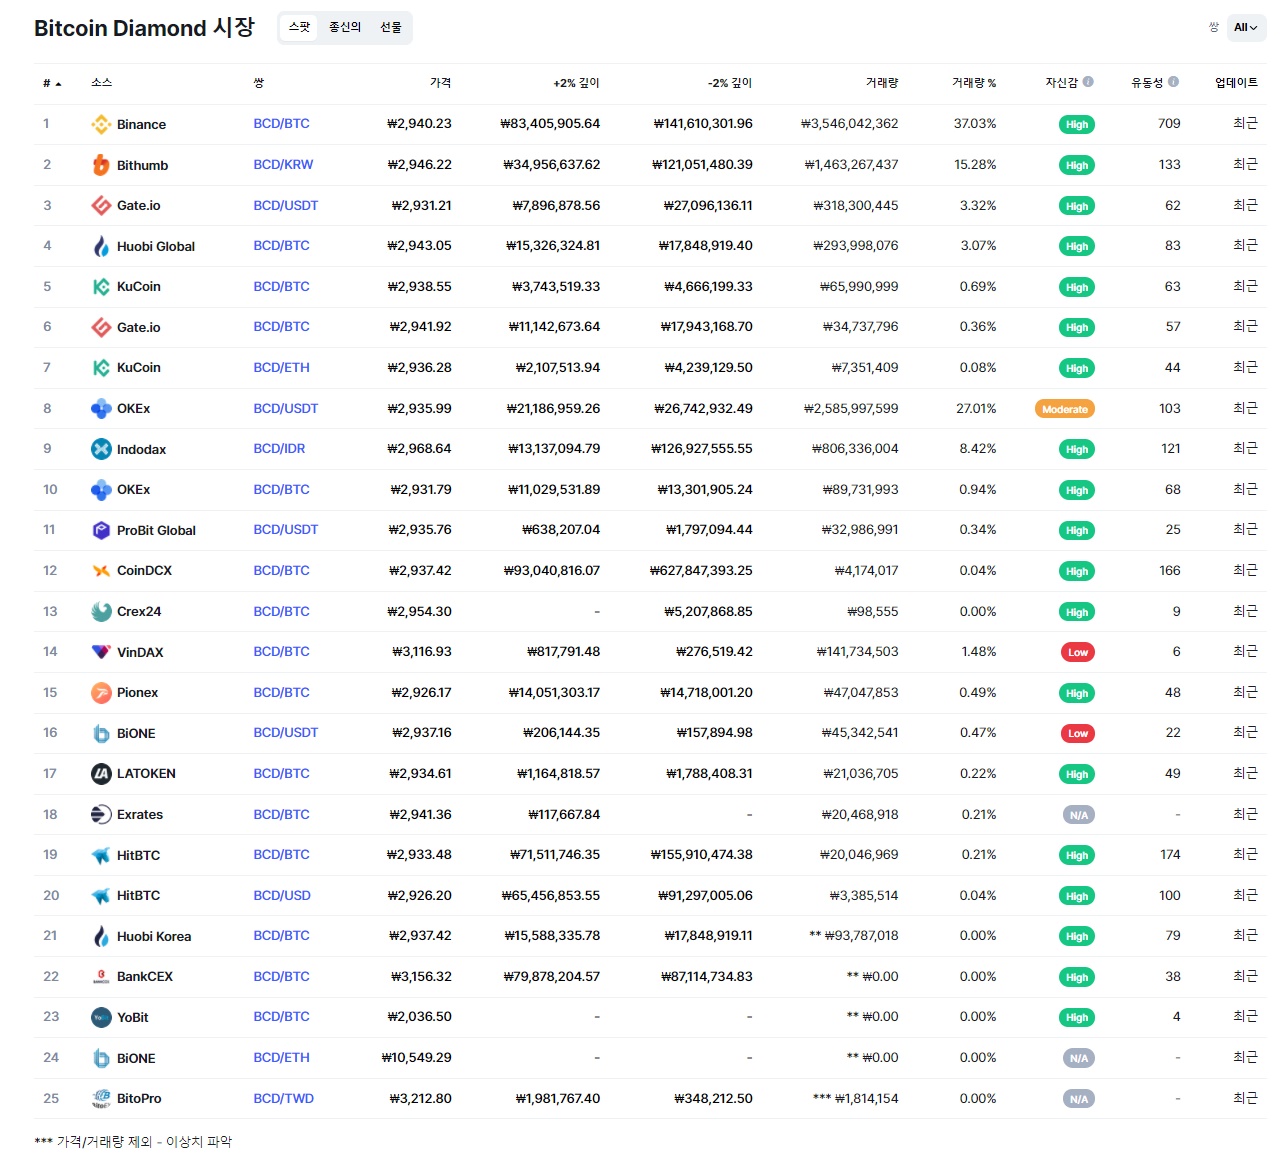1283x1163 pixels.
Task: Click the CoinDCX logo icon
Action: [x=101, y=571]
